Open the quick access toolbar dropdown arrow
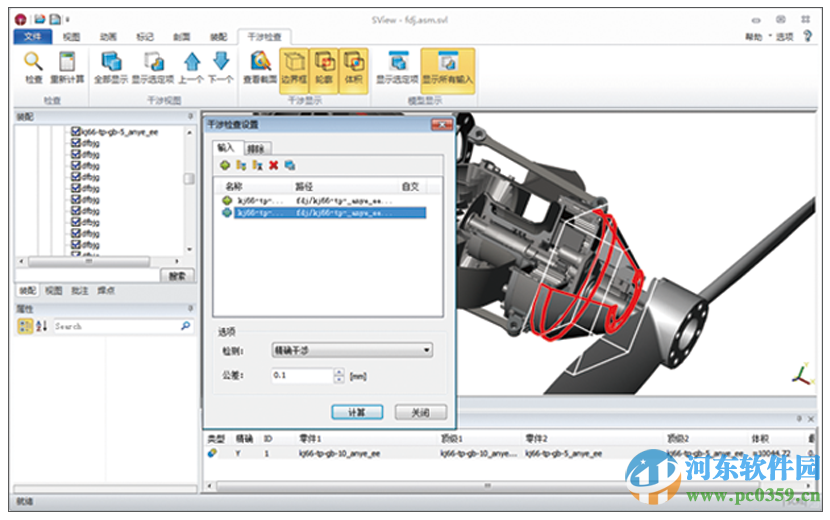Image resolution: width=830 pixels, height=520 pixels. pos(68,20)
